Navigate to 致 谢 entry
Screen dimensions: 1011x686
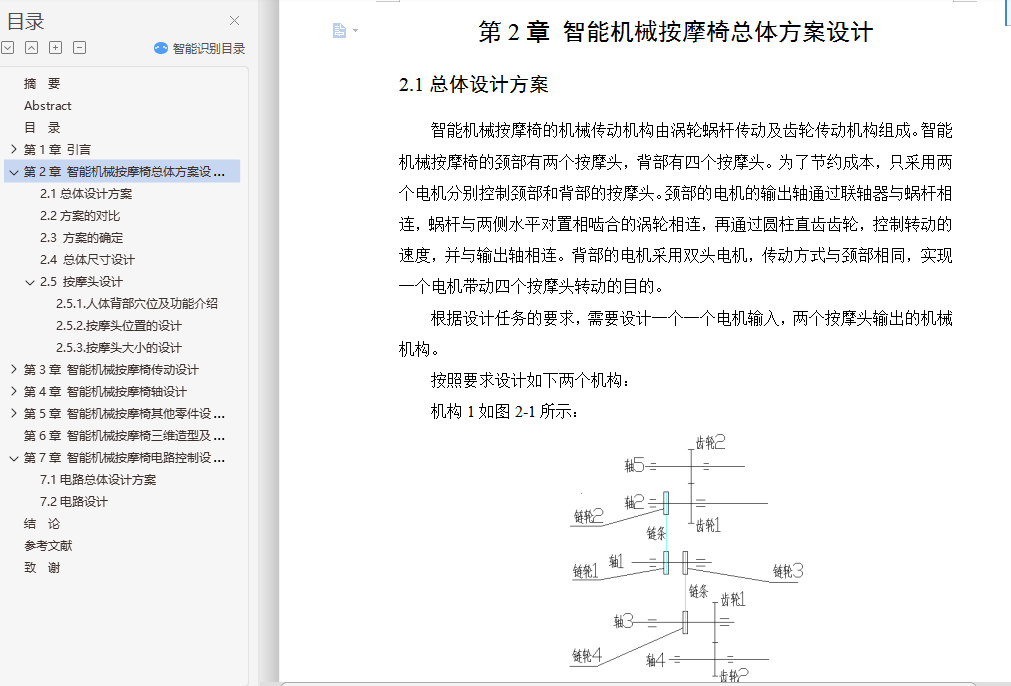[x=42, y=568]
